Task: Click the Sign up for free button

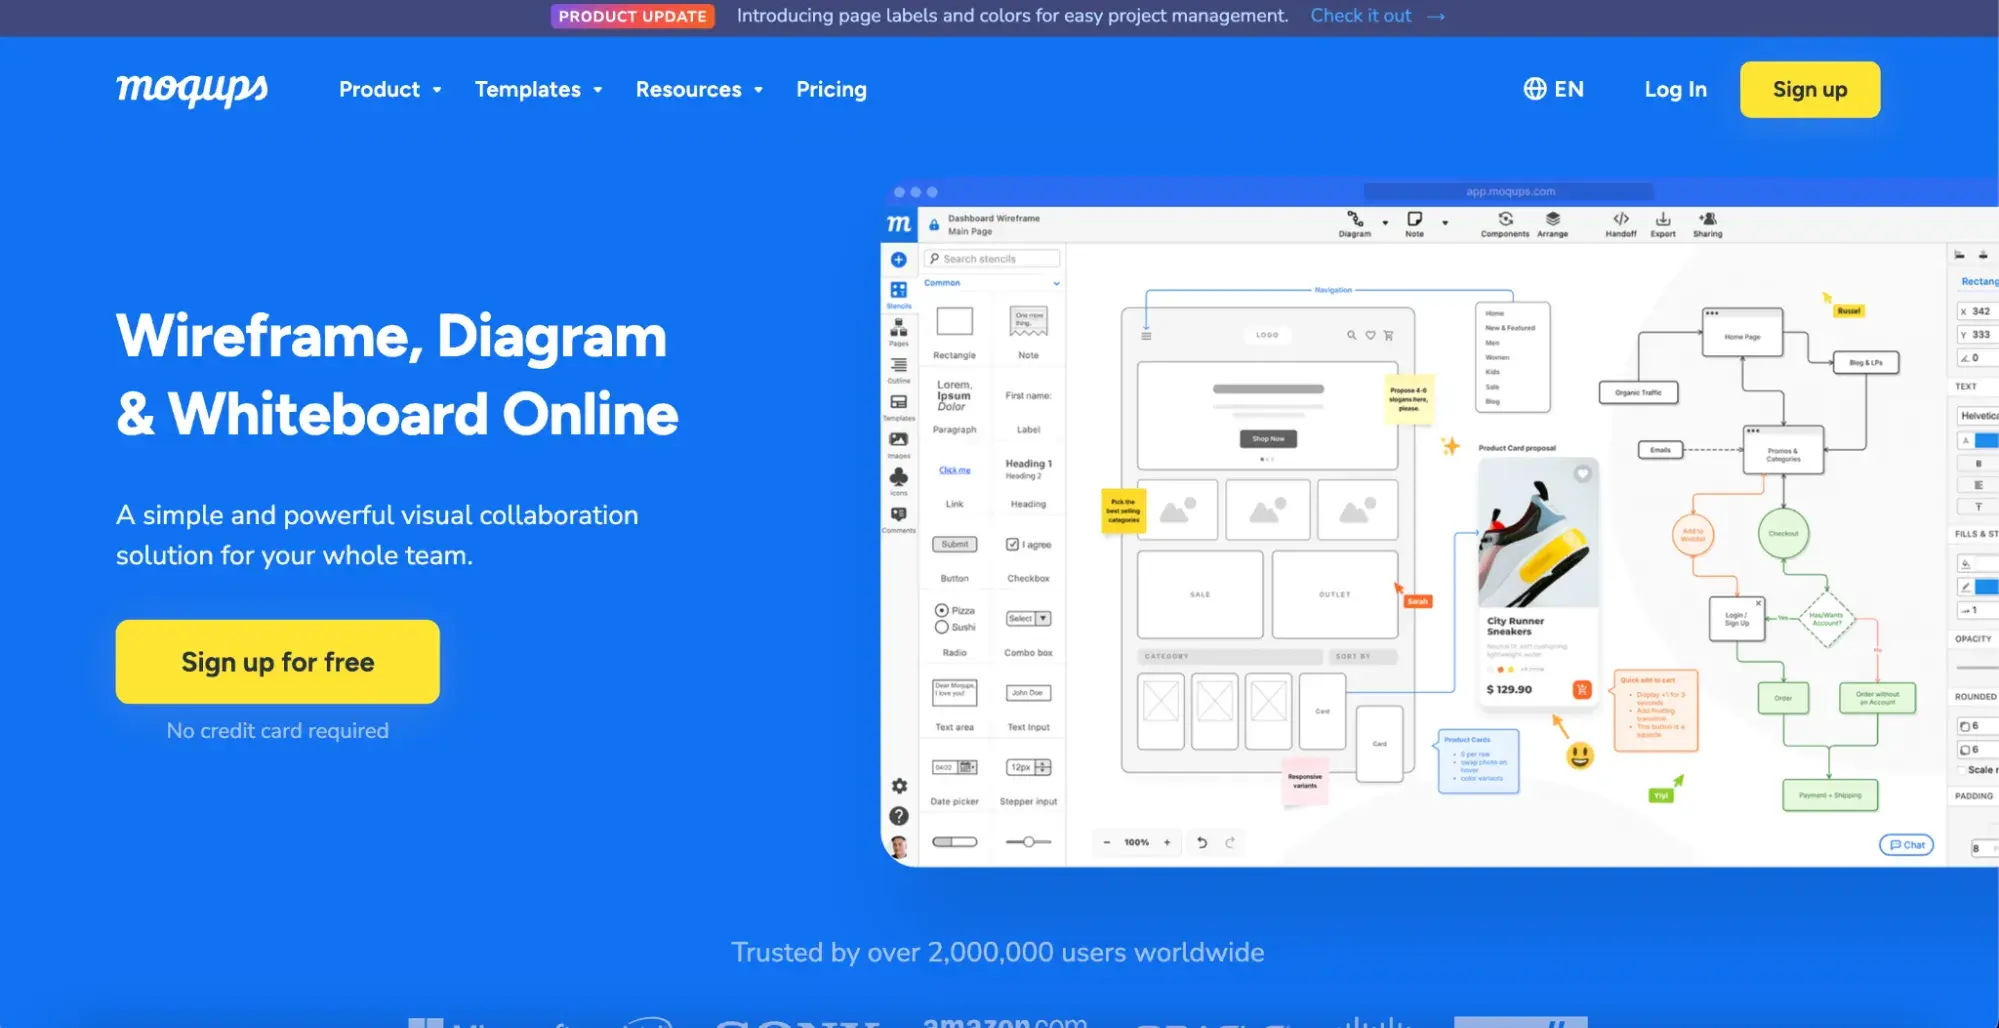Action: (x=277, y=662)
